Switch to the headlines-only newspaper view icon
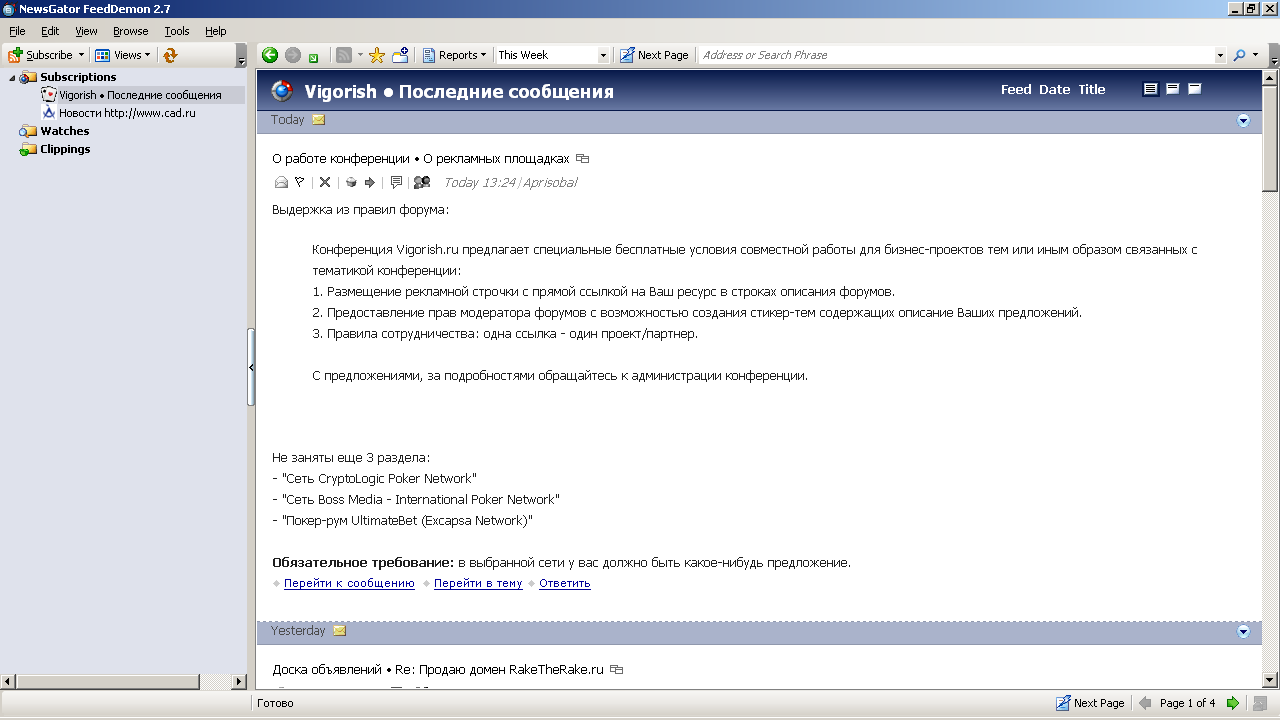 point(1194,89)
